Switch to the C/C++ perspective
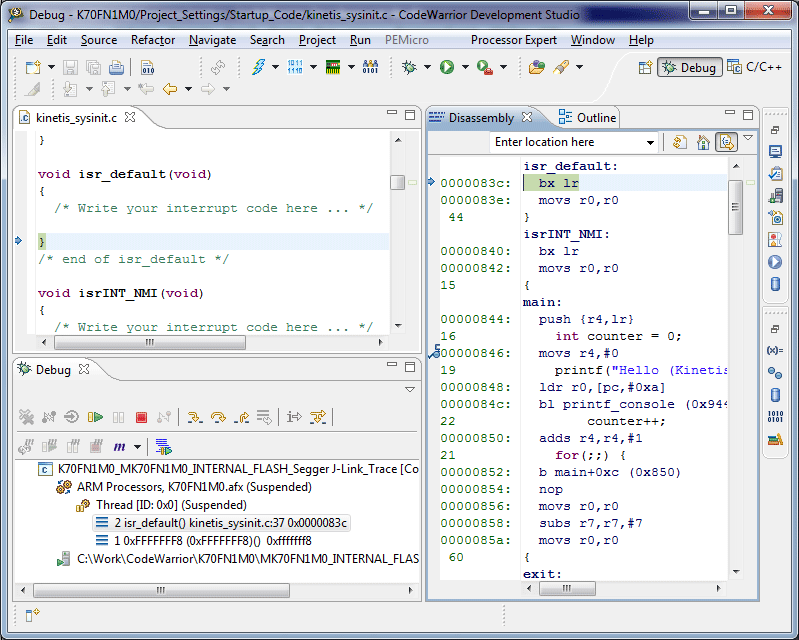799x640 pixels. [x=755, y=67]
